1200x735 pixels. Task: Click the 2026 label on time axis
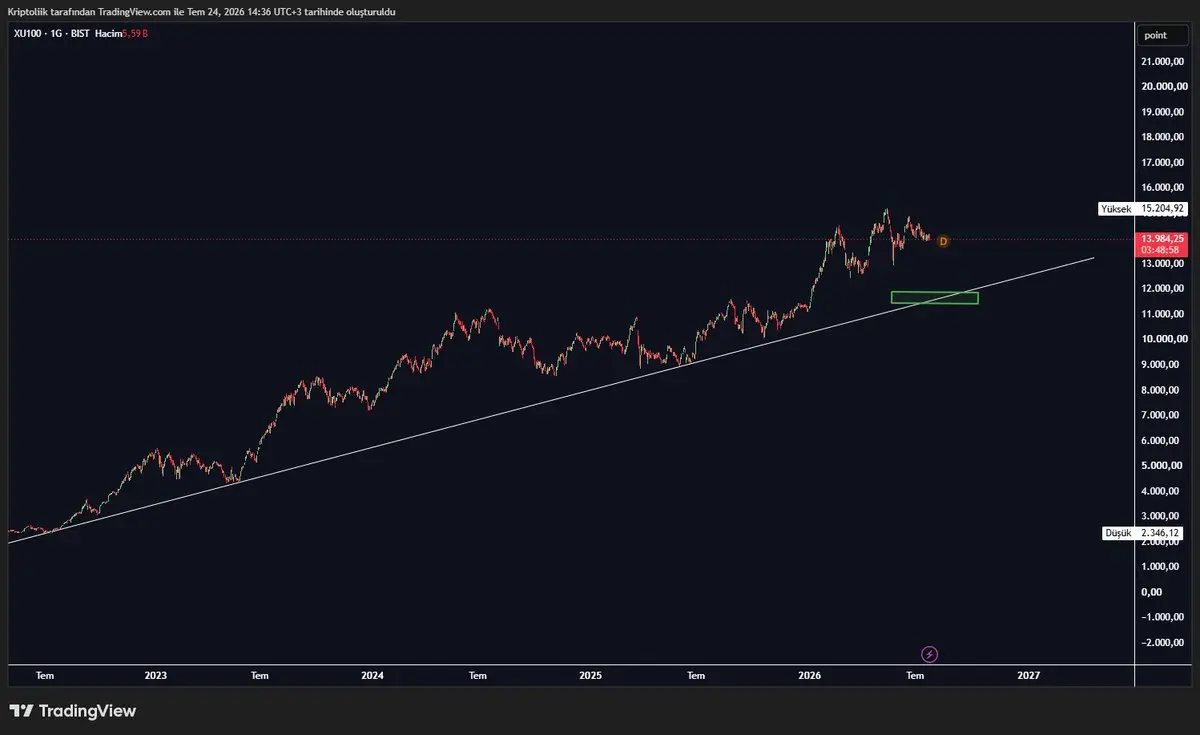click(809, 676)
